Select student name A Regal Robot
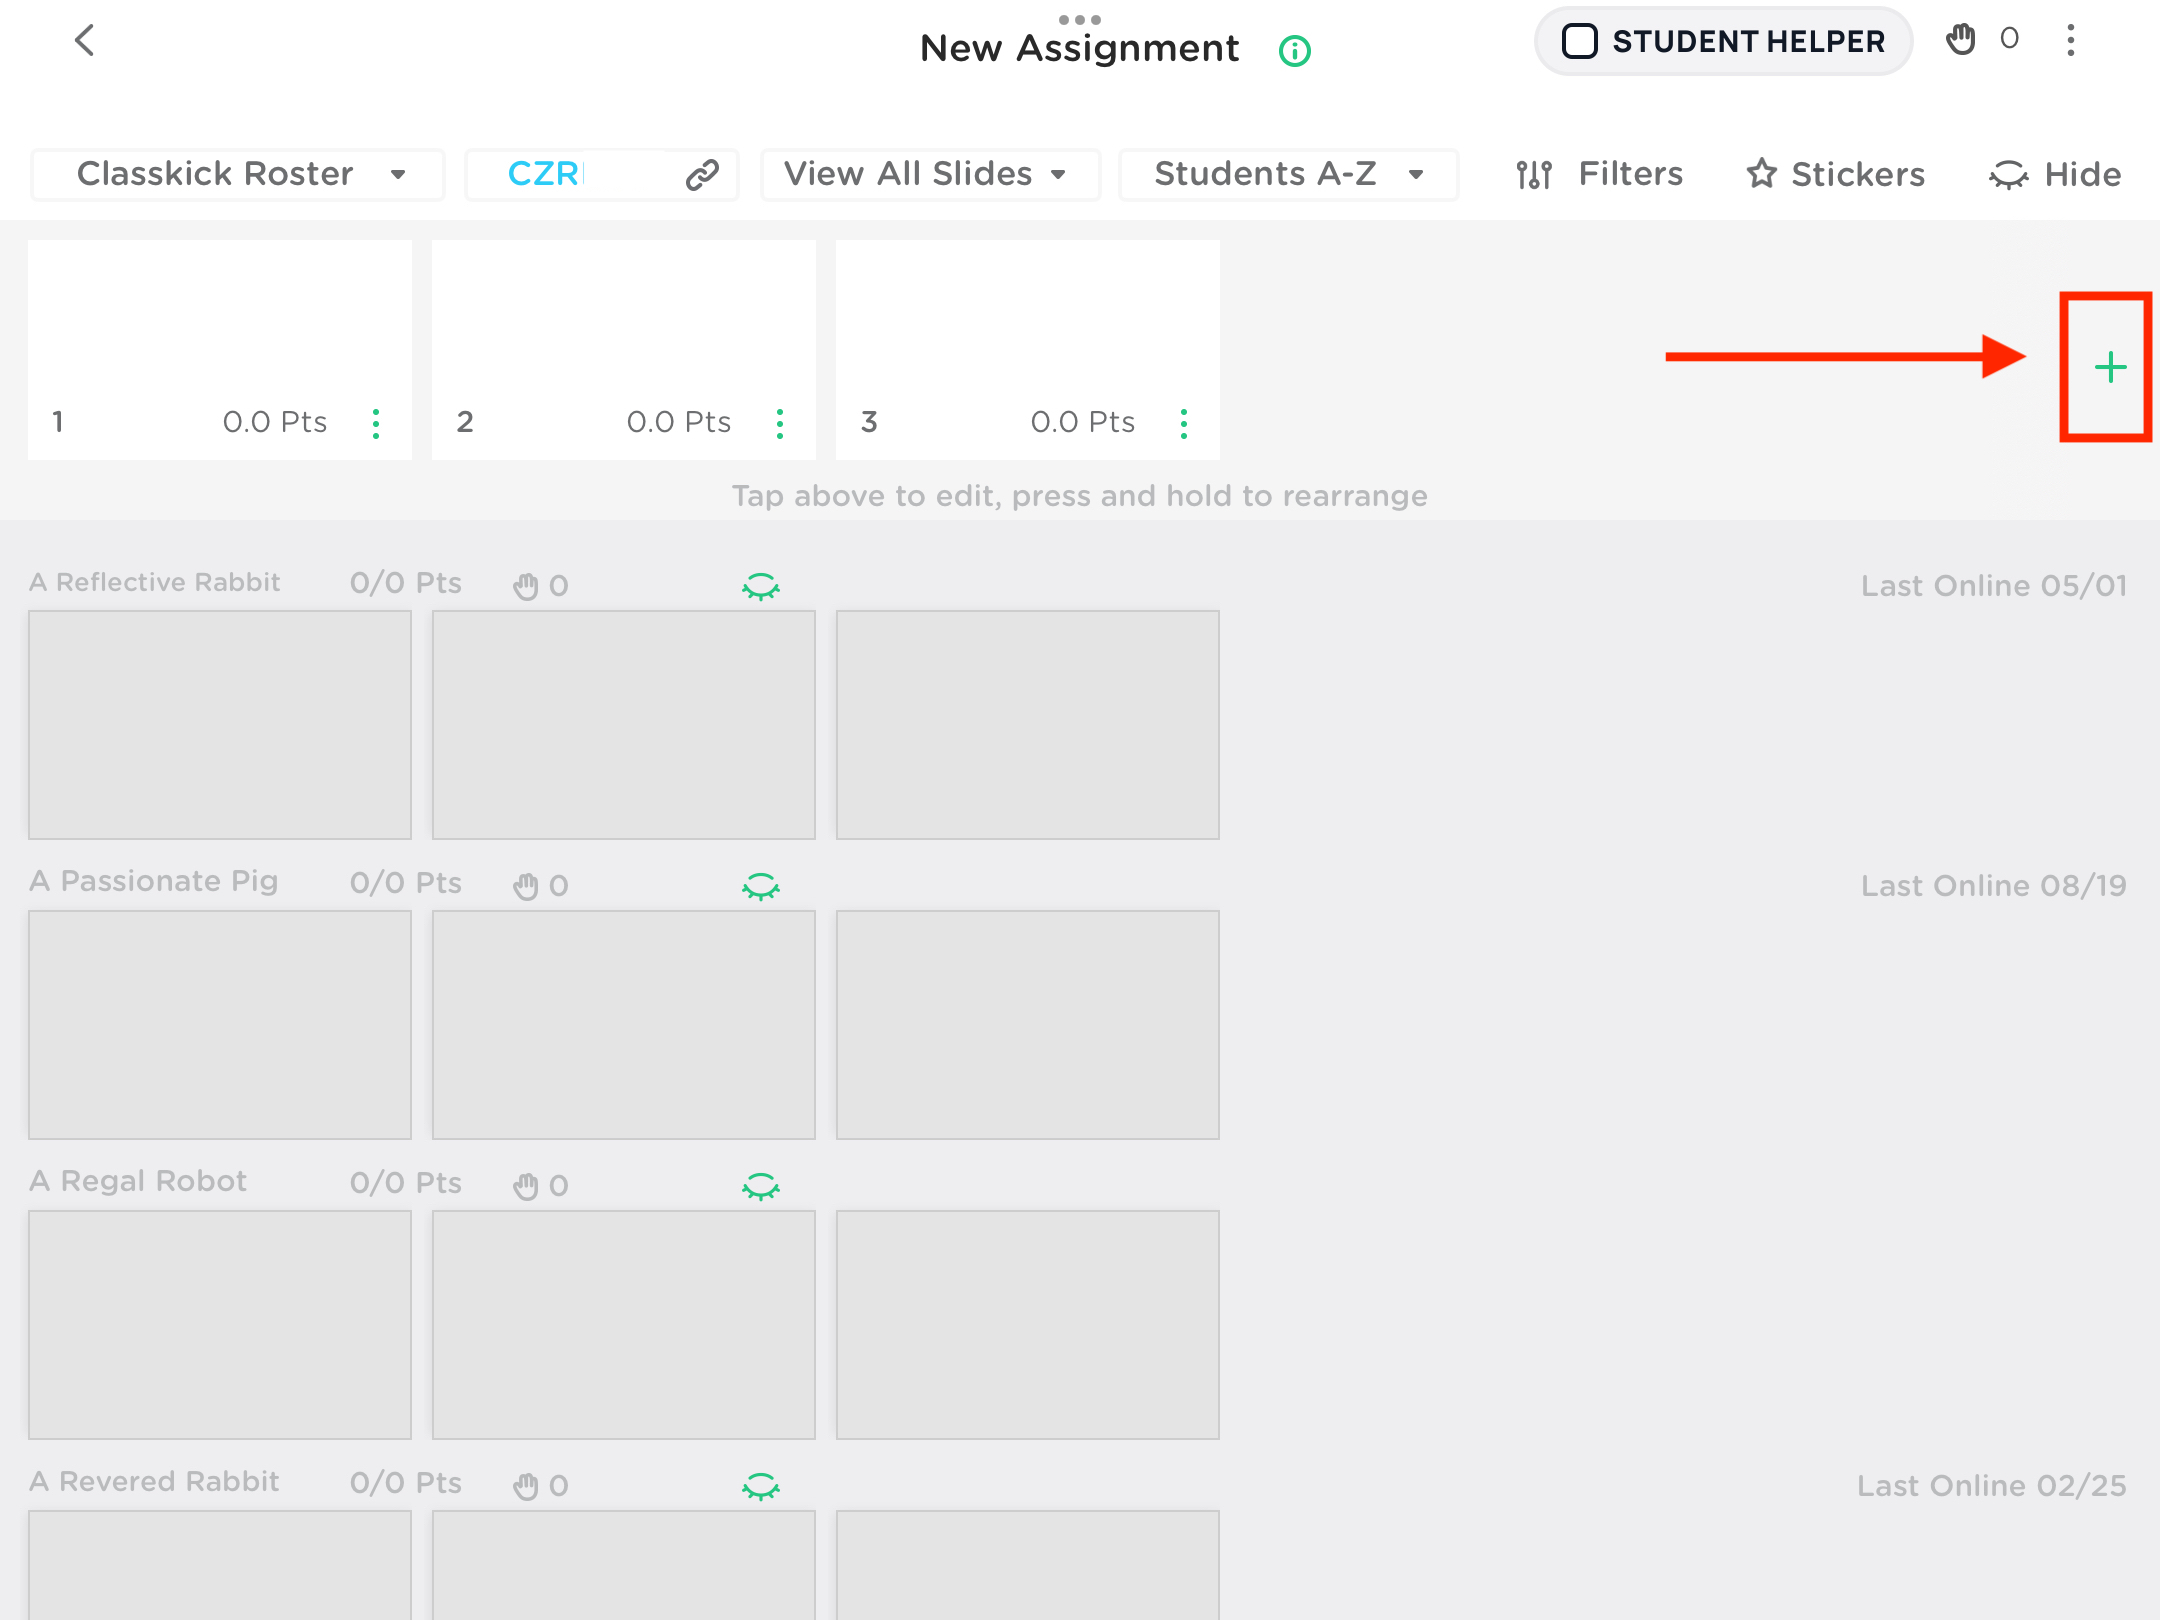The width and height of the screenshot is (2160, 1620). [x=138, y=1181]
